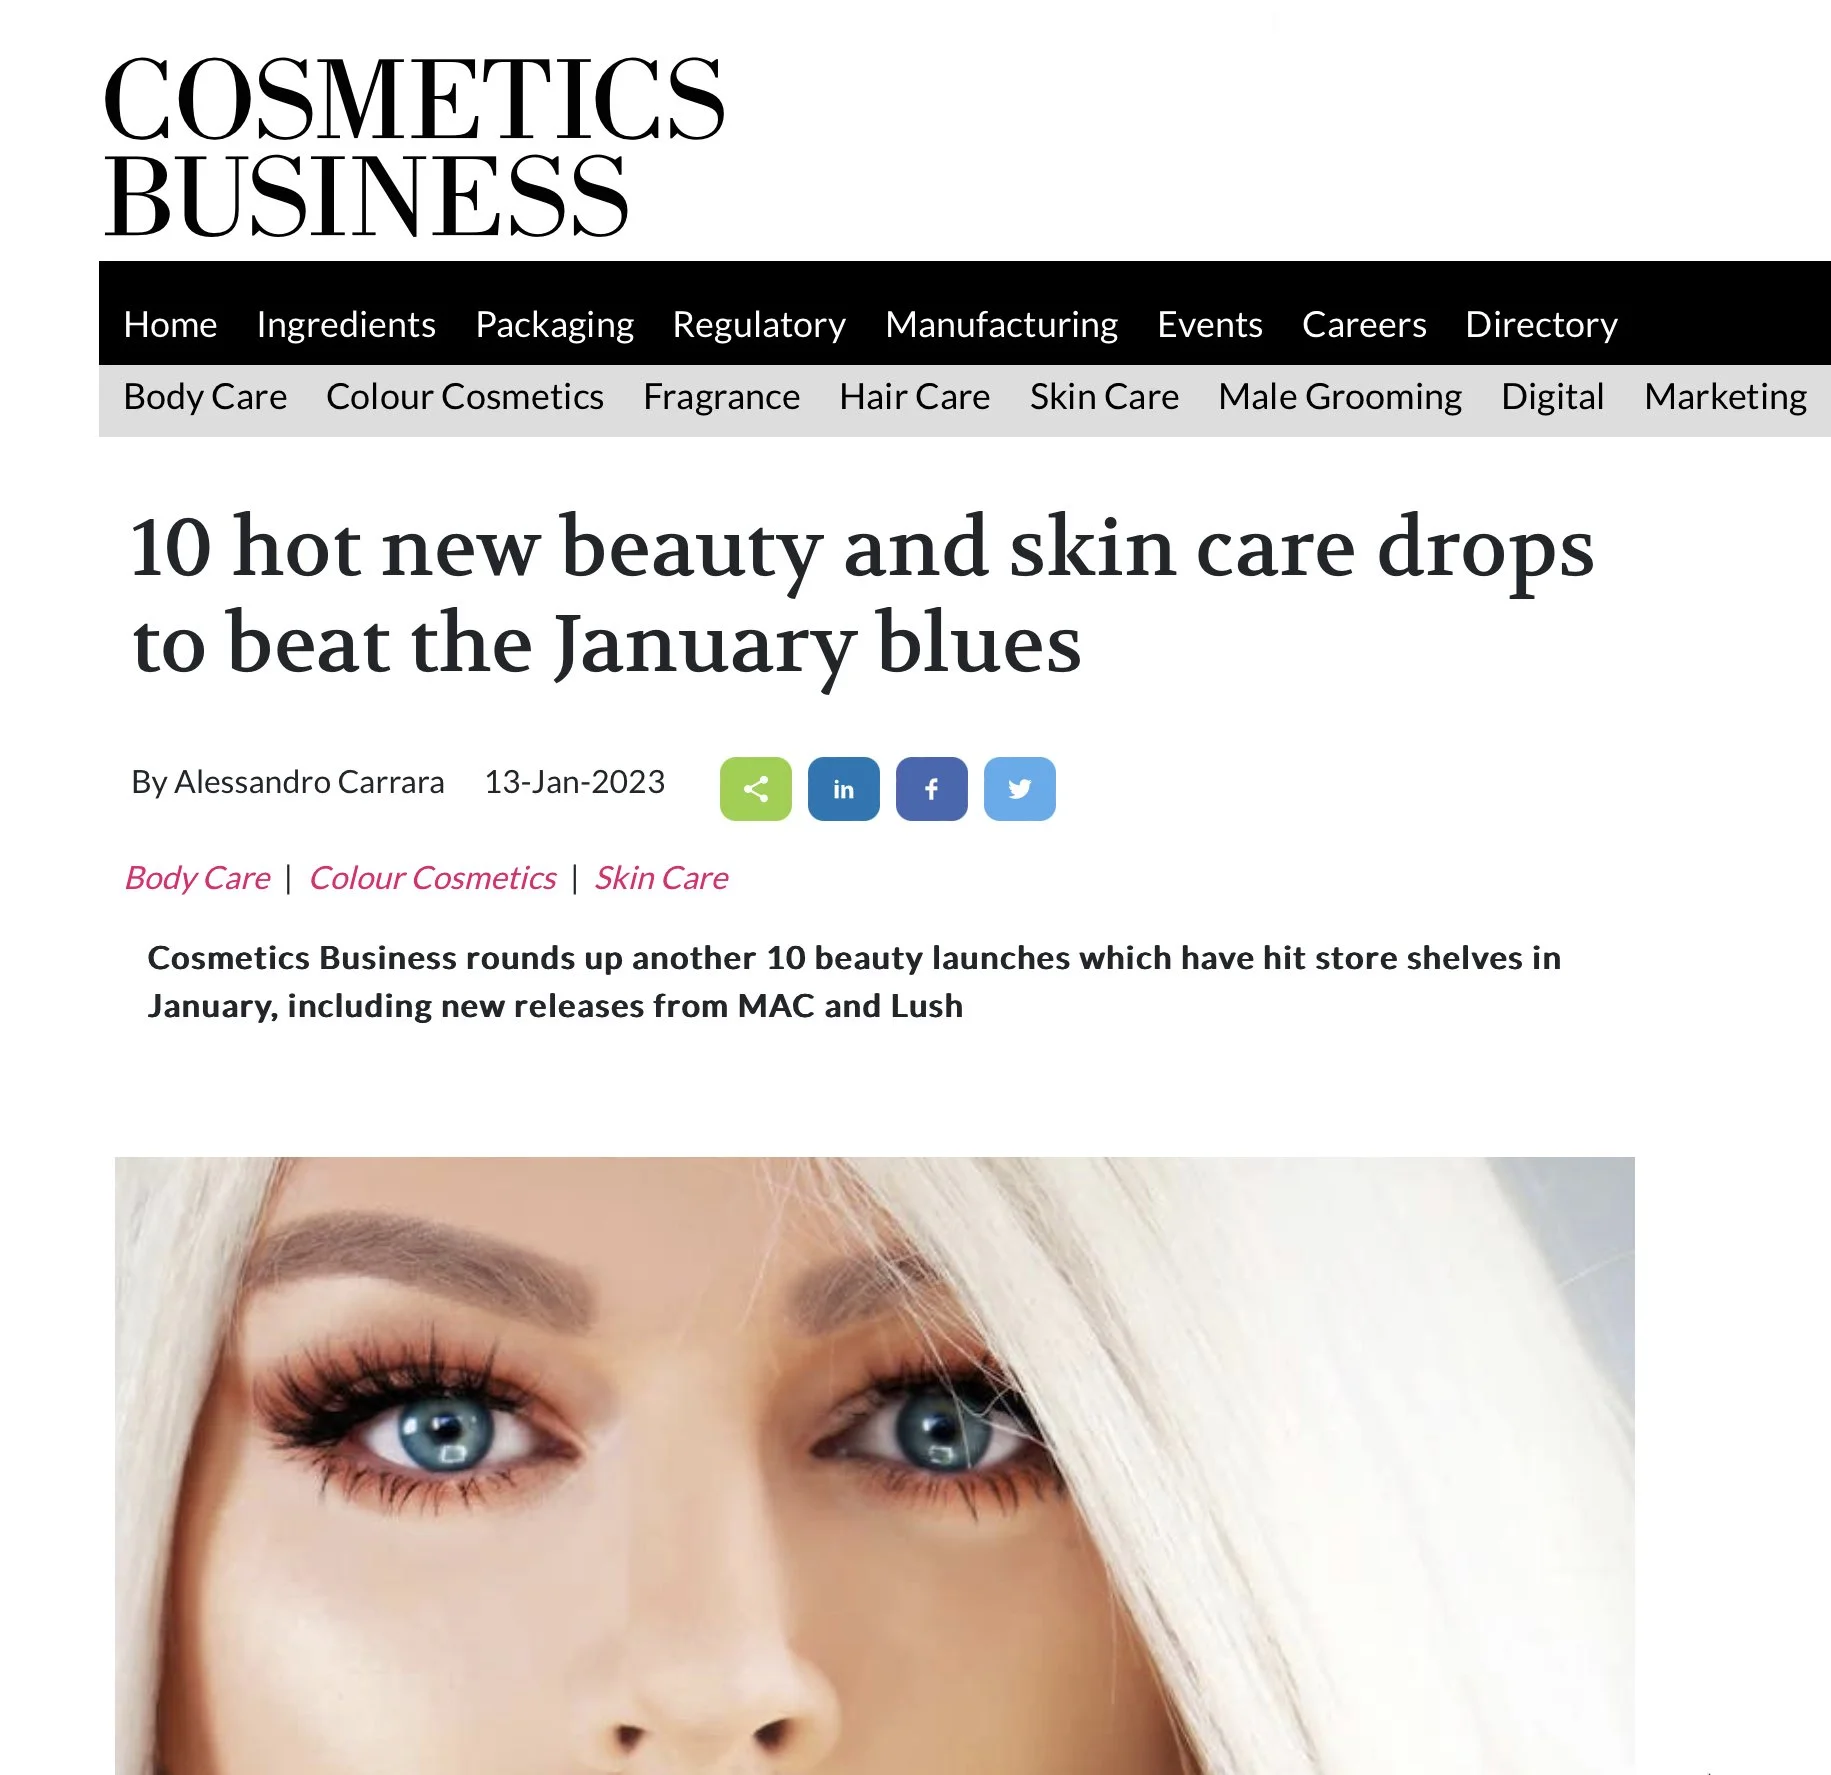This screenshot has height=1775, width=1831.
Task: Click the pink Body Care tag link
Action: point(197,878)
